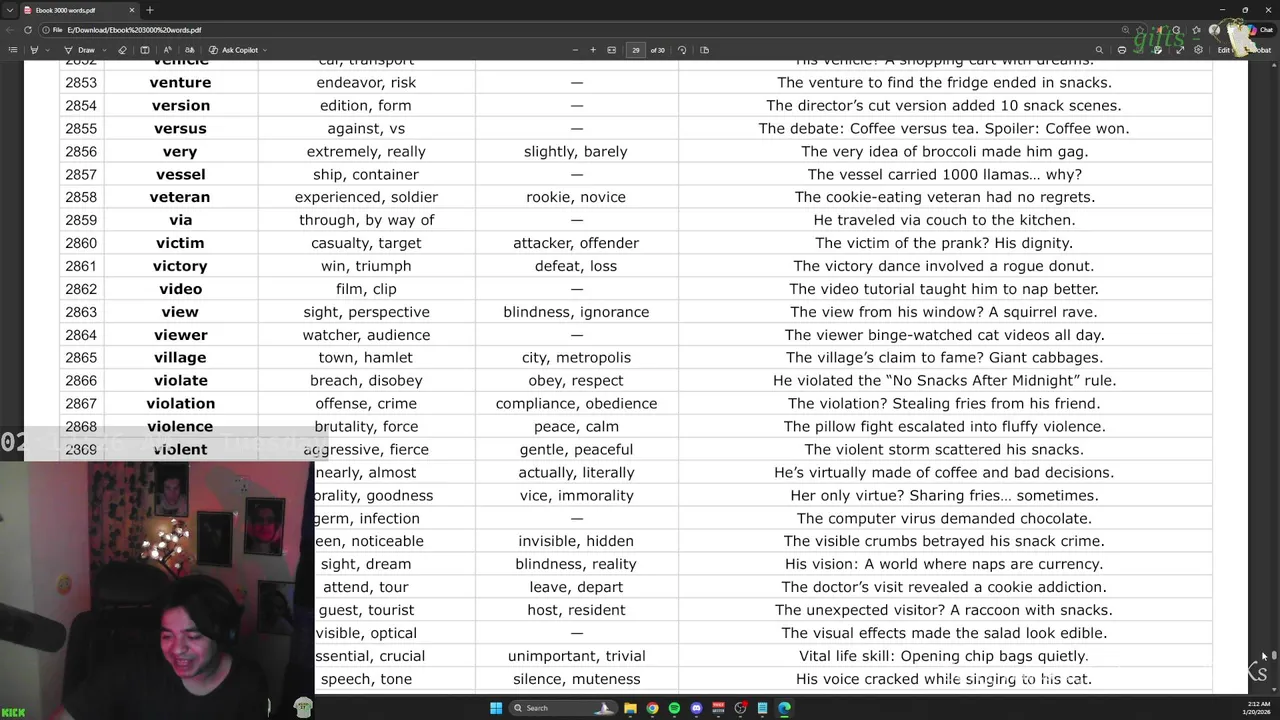Screen dimensions: 1280x720
Task: Zoom in the PDF with plus icon
Action: (x=593, y=50)
